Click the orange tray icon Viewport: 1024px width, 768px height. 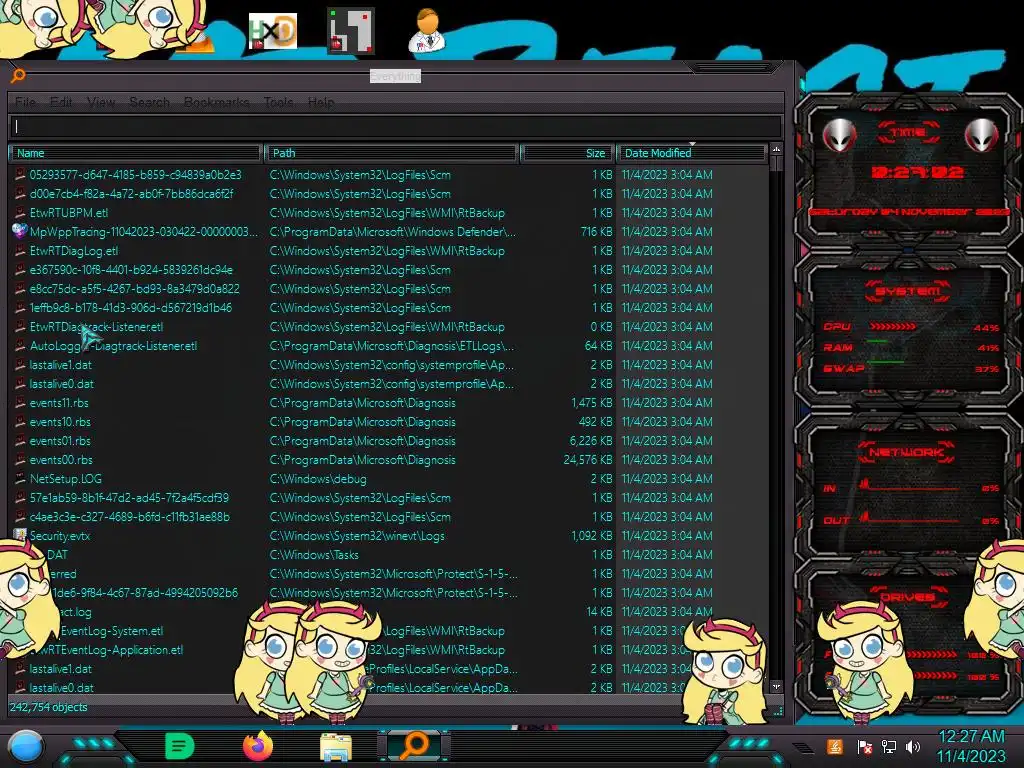835,746
